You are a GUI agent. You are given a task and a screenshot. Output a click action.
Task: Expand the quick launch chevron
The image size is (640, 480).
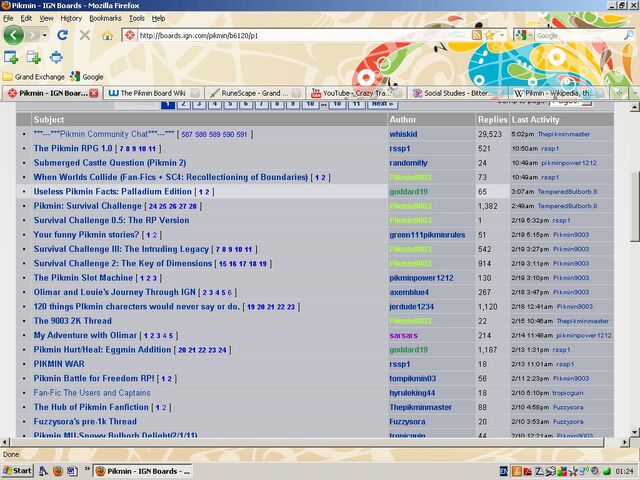pos(87,469)
